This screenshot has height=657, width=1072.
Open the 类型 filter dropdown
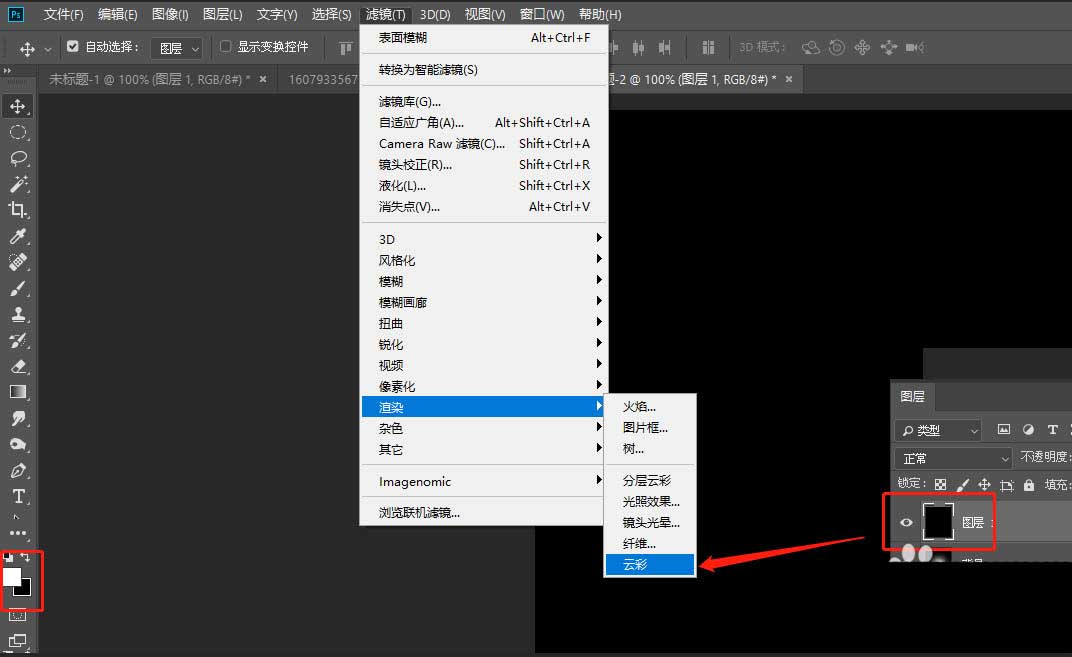pyautogui.click(x=936, y=430)
